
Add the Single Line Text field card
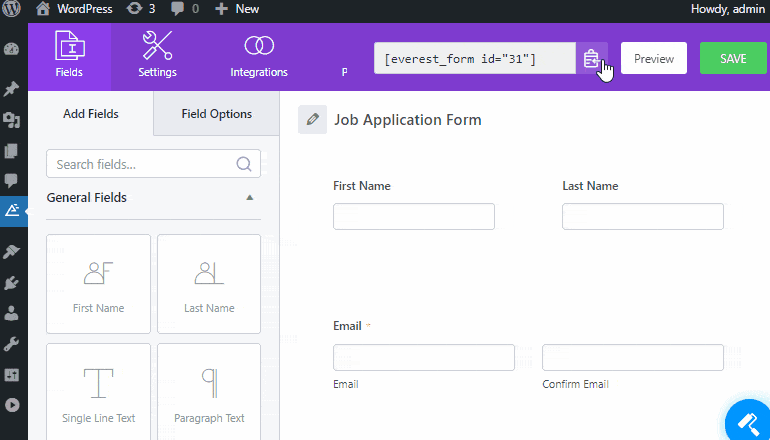(98, 392)
